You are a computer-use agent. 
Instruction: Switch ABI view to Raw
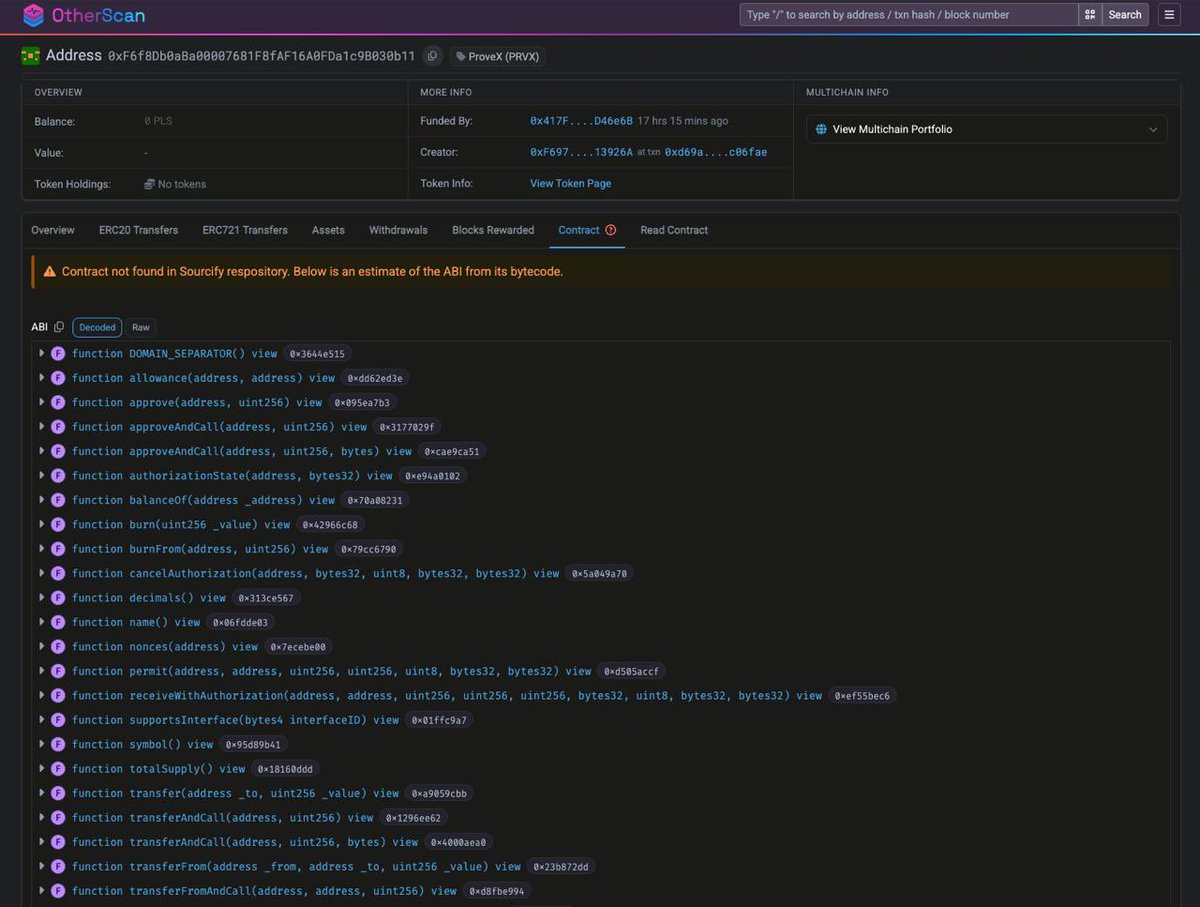point(141,327)
